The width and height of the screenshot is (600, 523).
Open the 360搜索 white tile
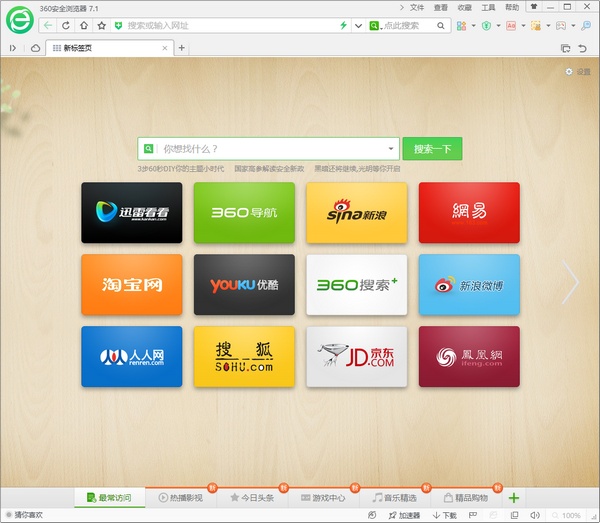tap(357, 285)
